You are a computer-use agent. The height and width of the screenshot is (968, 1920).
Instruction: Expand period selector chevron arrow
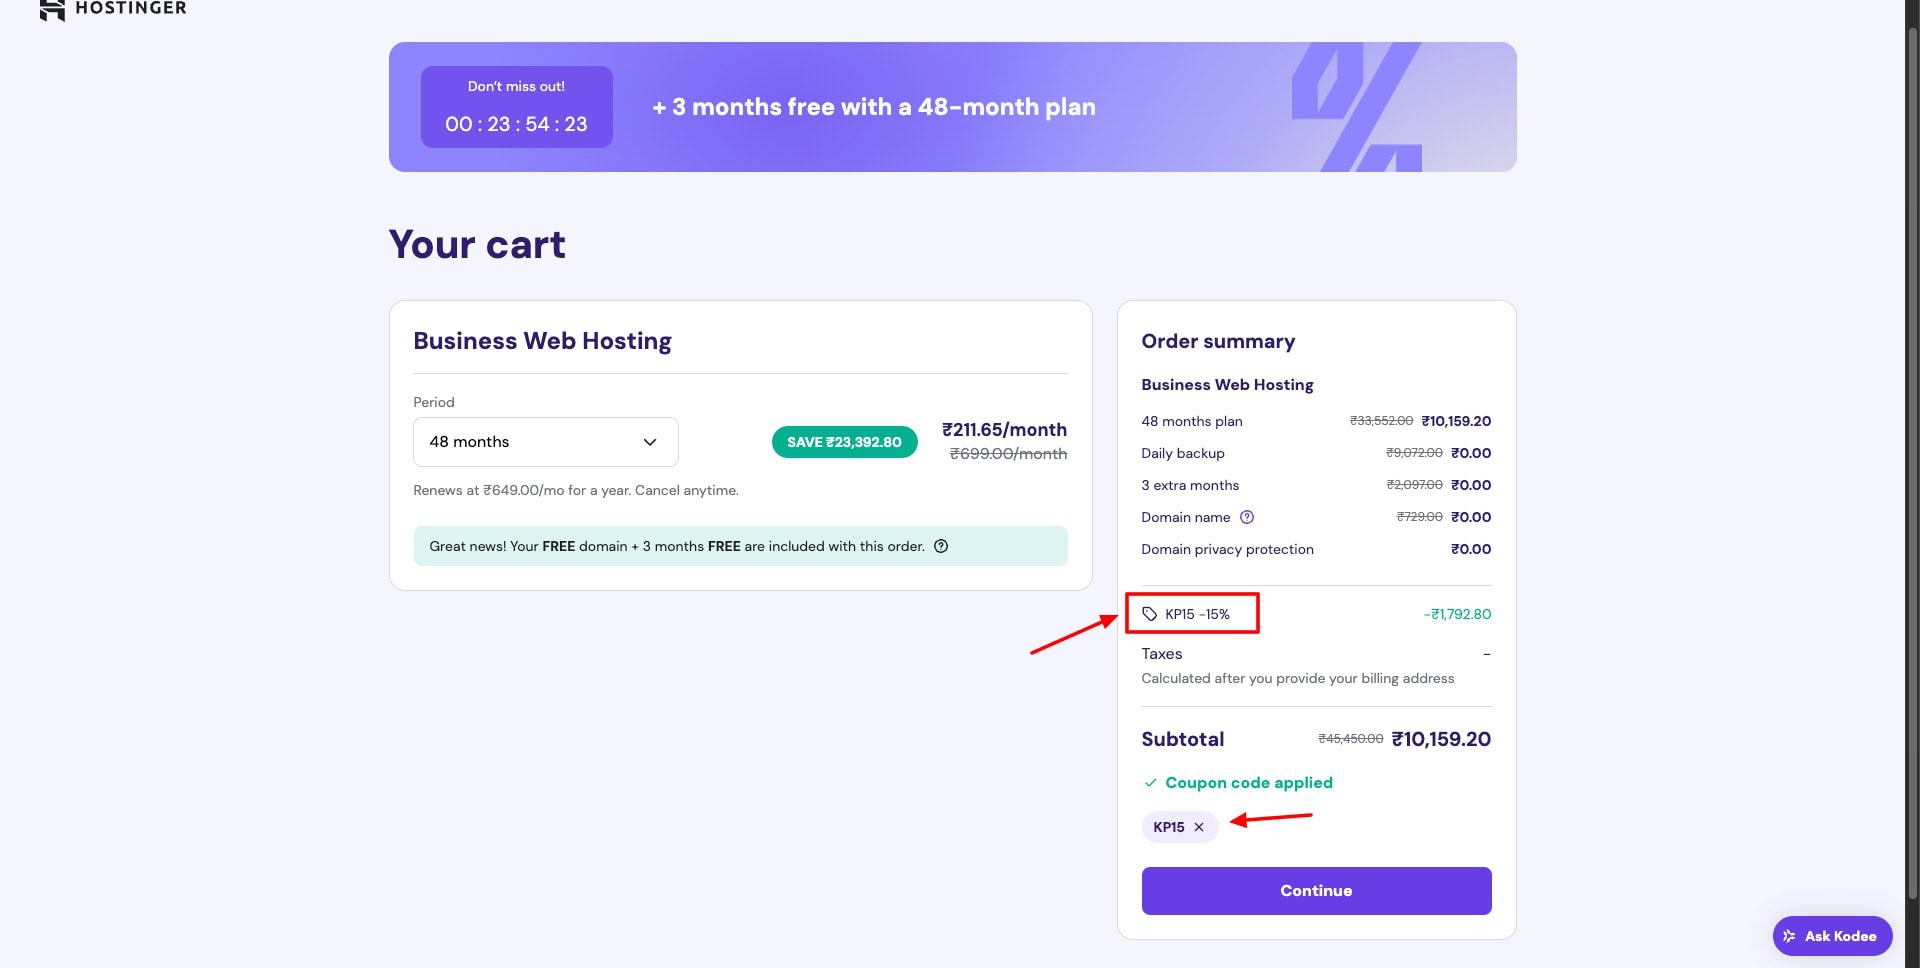point(650,442)
